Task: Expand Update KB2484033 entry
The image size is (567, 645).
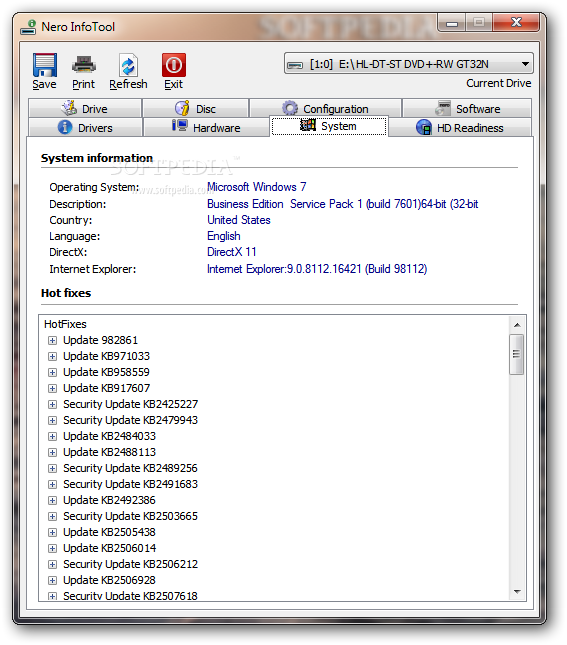Action: [x=52, y=436]
